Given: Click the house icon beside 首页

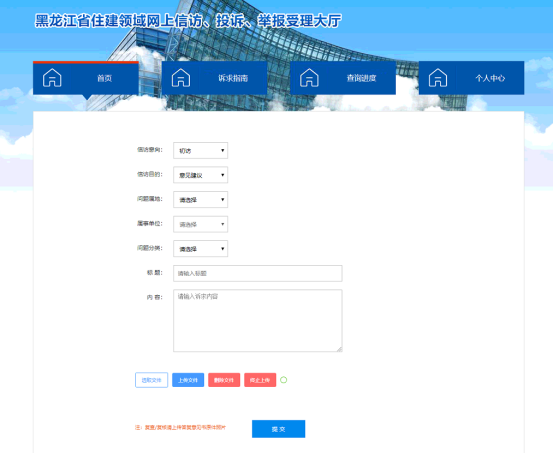Looking at the screenshot, I should [x=52, y=78].
